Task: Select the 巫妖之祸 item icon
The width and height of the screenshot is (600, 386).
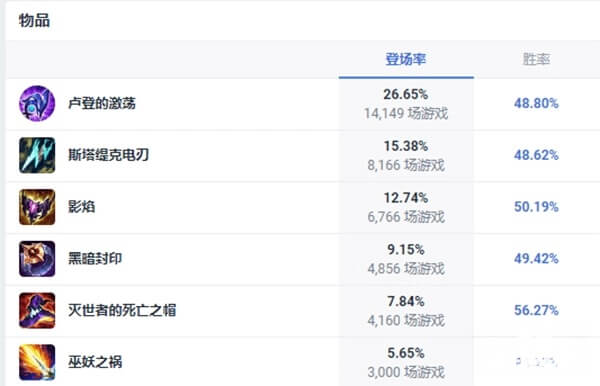Action: pos(37,362)
